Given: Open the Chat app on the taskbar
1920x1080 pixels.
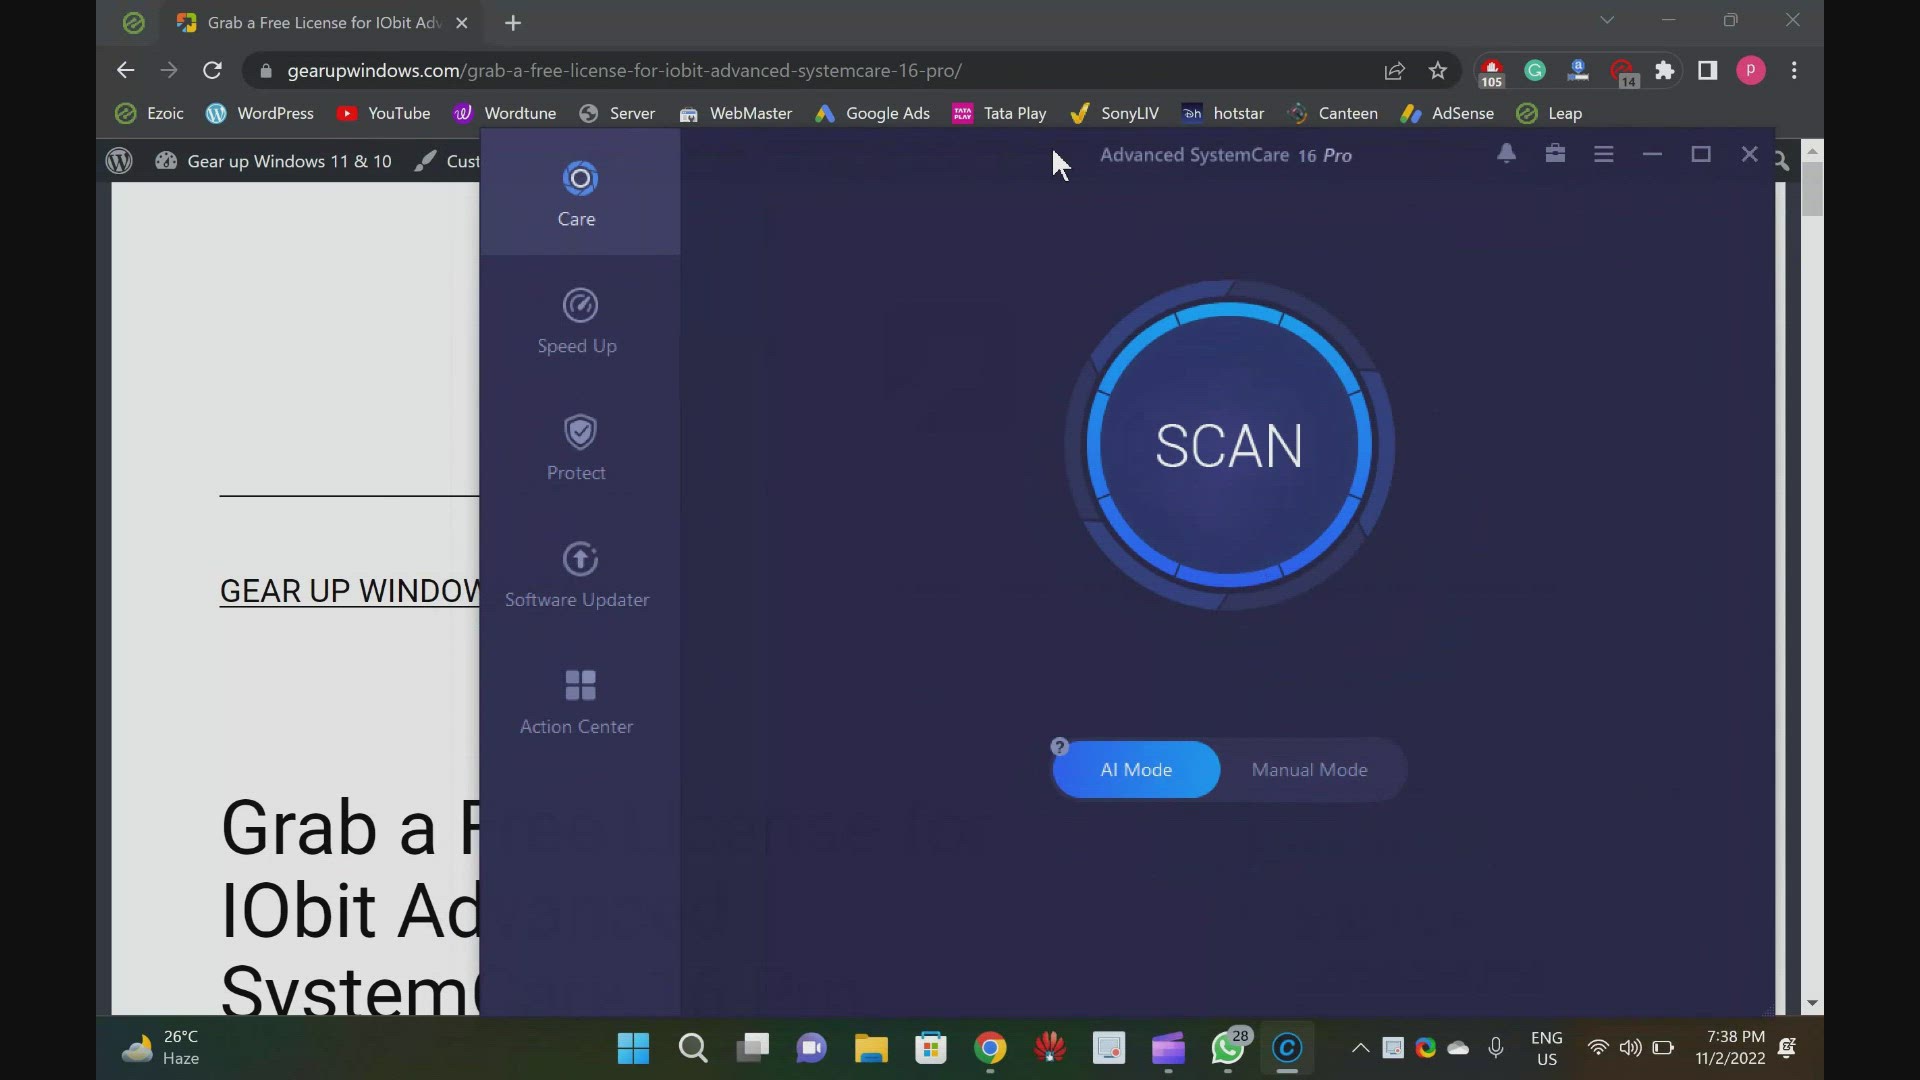Looking at the screenshot, I should tap(811, 1048).
